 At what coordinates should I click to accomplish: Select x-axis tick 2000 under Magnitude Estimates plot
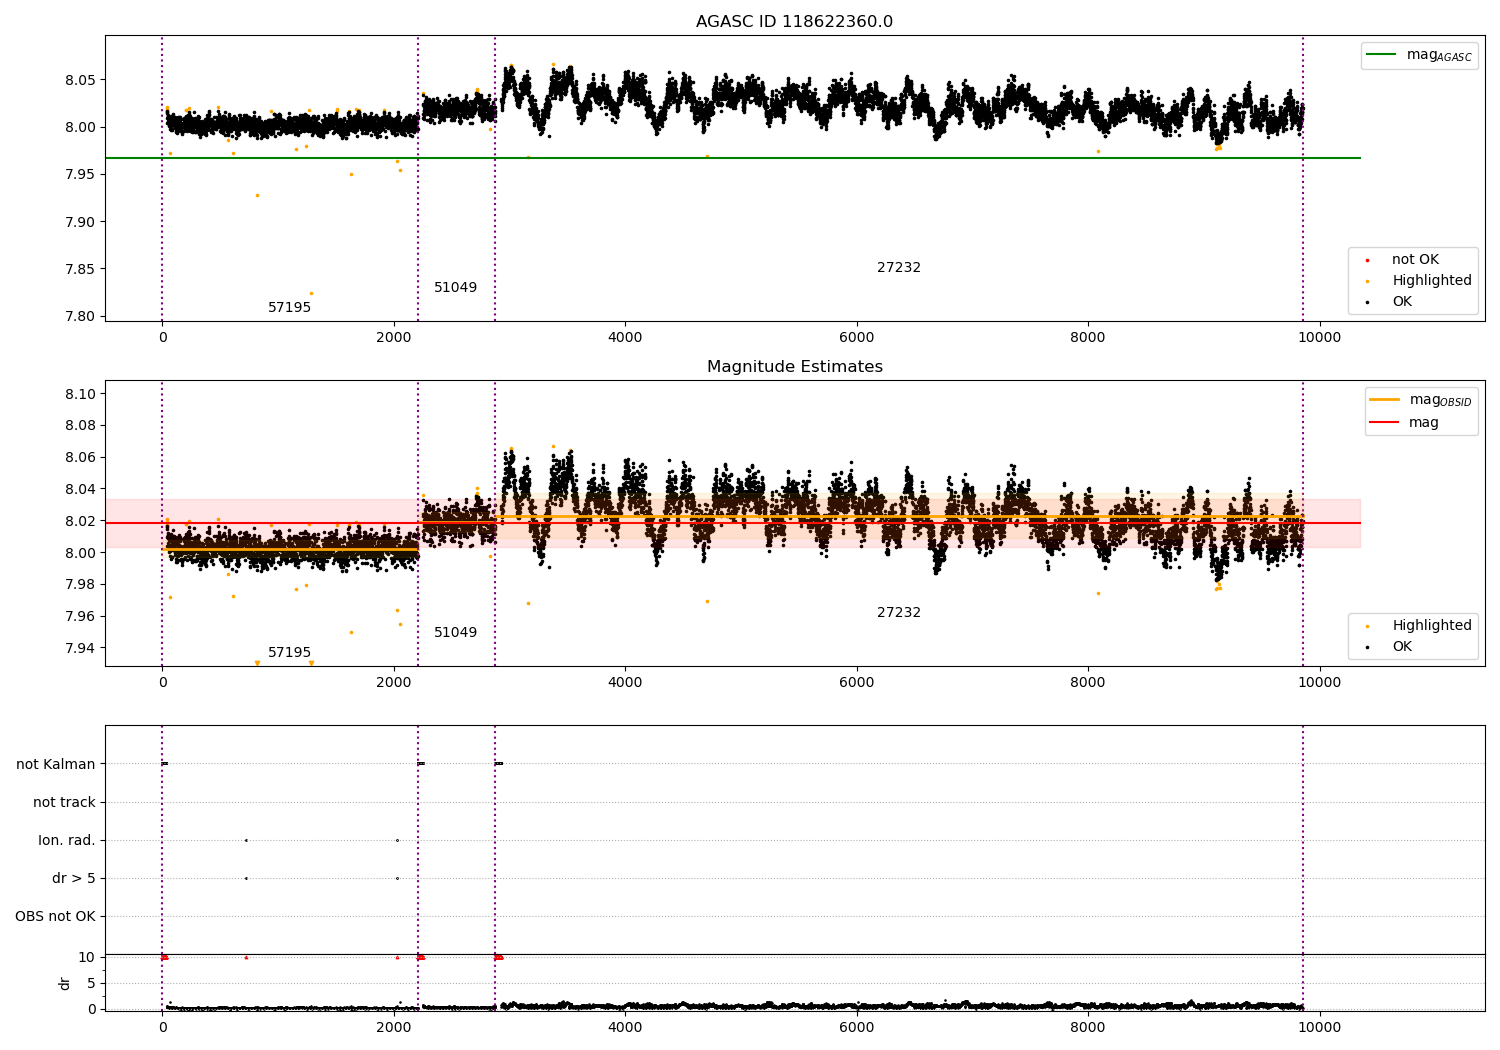coord(394,683)
